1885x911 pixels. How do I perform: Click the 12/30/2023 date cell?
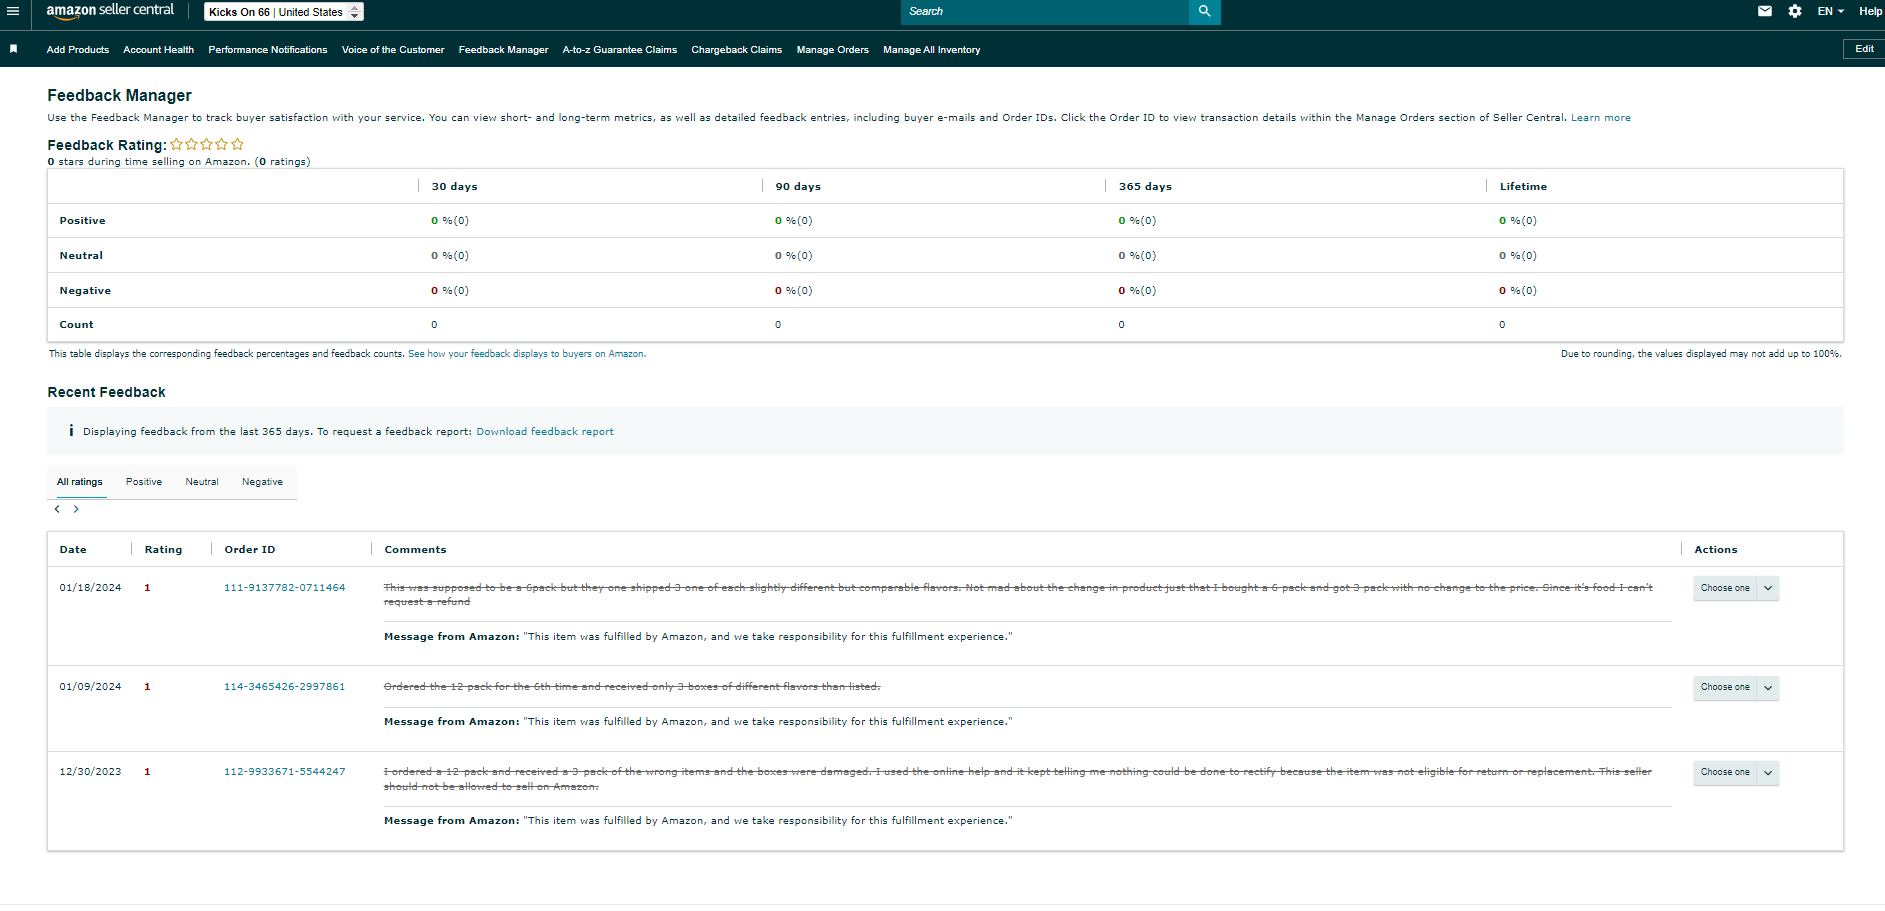click(x=90, y=772)
